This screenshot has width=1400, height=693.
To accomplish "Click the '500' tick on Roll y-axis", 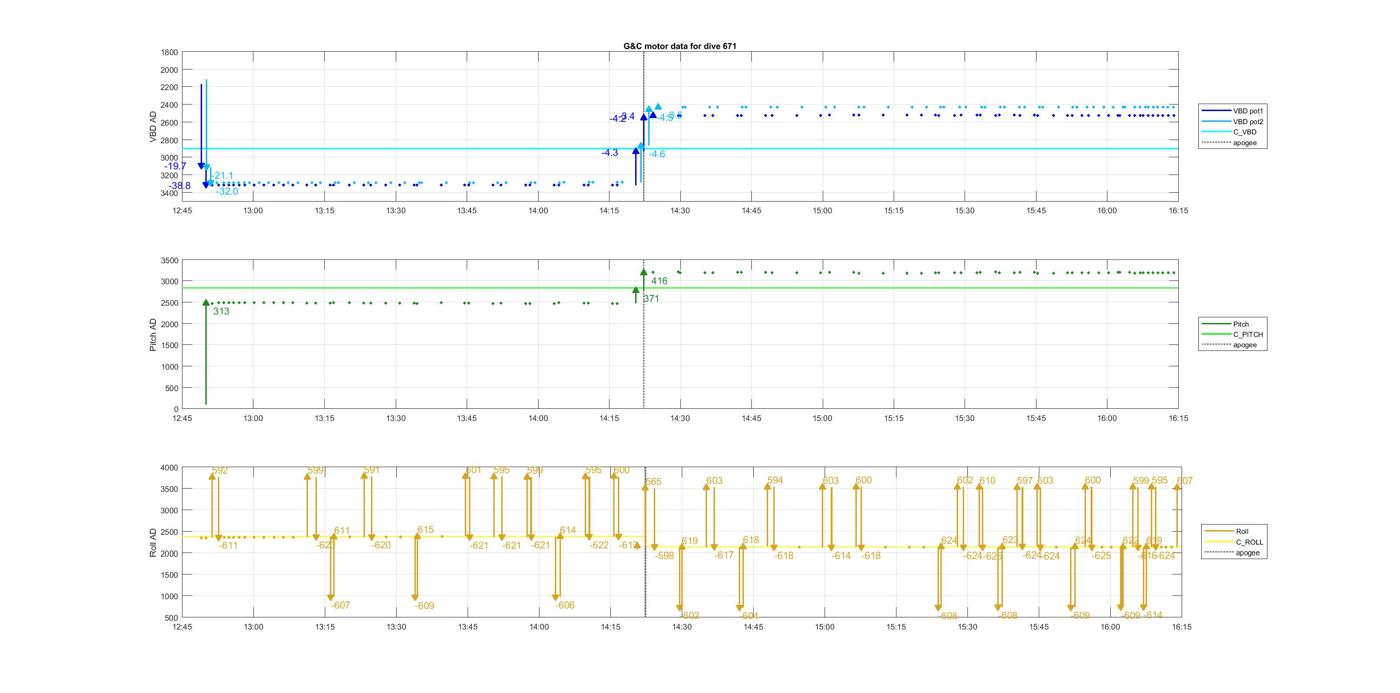I will [171, 617].
